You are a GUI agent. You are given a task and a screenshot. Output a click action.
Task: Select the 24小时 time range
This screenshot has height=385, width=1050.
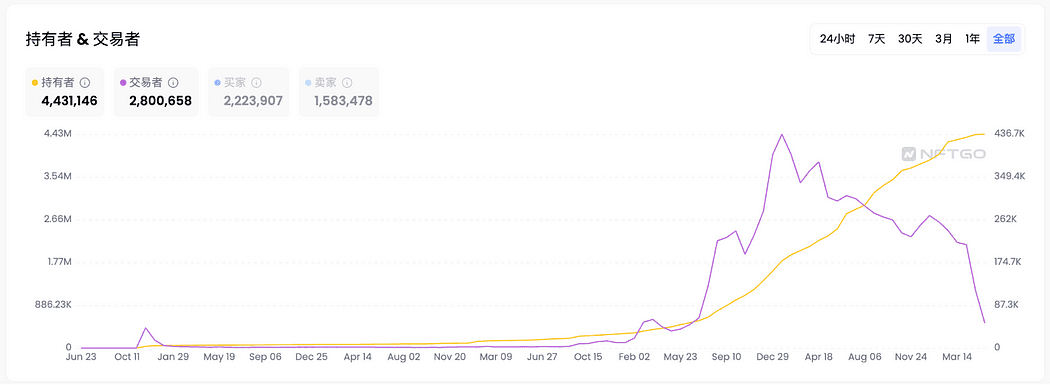point(837,39)
